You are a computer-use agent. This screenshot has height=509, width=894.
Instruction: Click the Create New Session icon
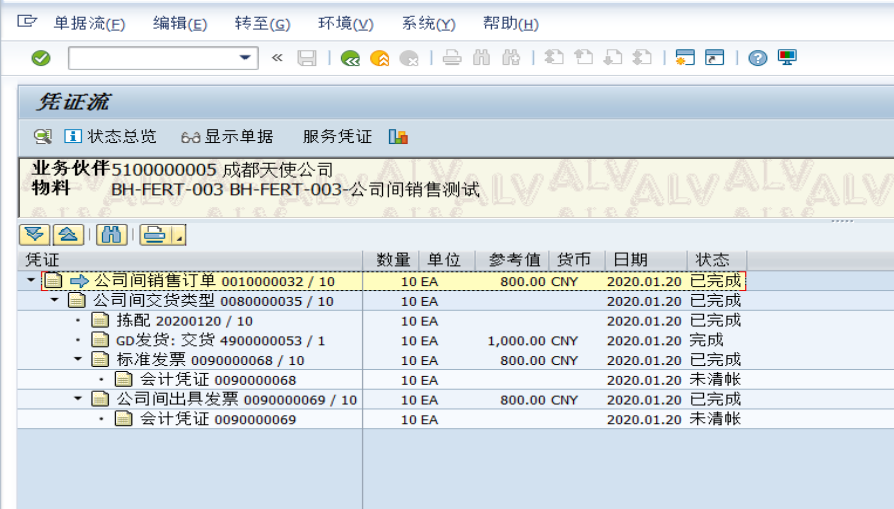point(685,58)
